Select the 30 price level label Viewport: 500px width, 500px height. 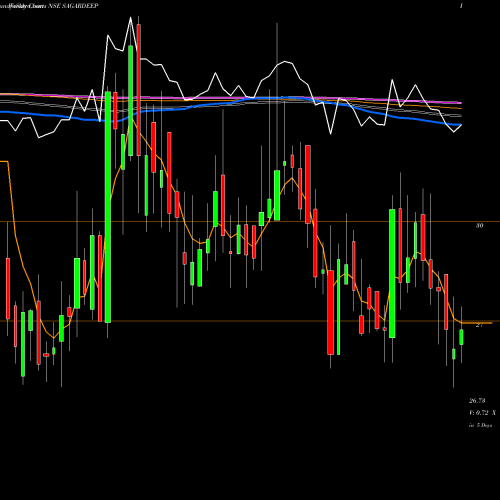click(x=479, y=226)
